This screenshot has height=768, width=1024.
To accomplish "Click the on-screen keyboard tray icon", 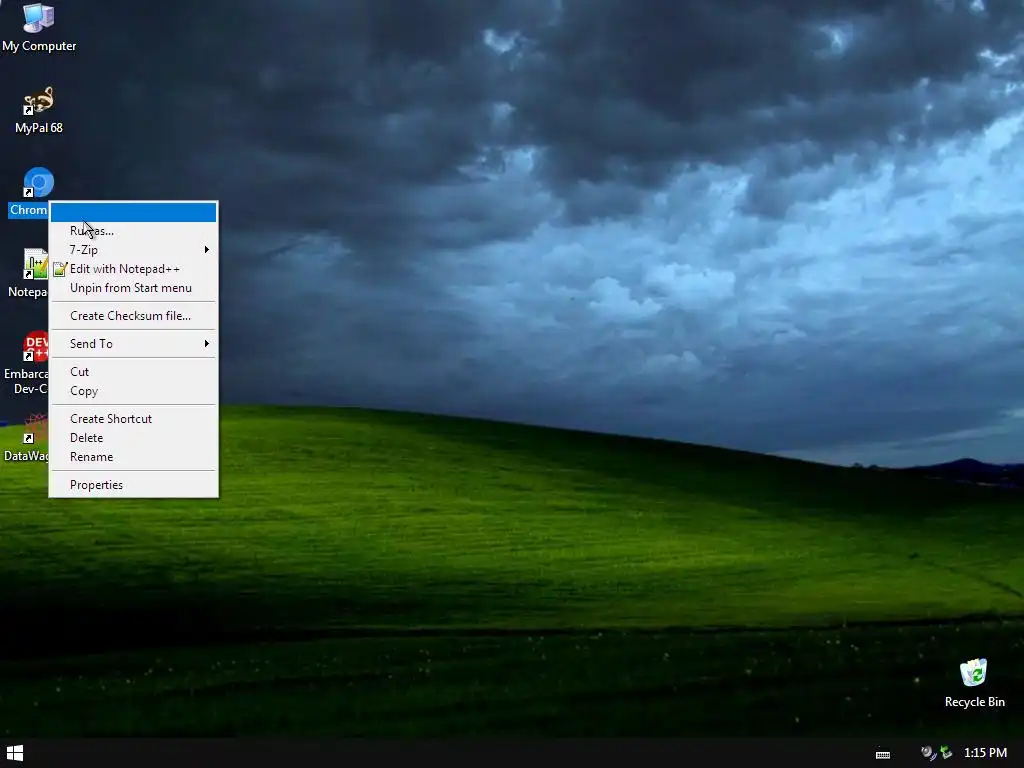I will coord(883,754).
